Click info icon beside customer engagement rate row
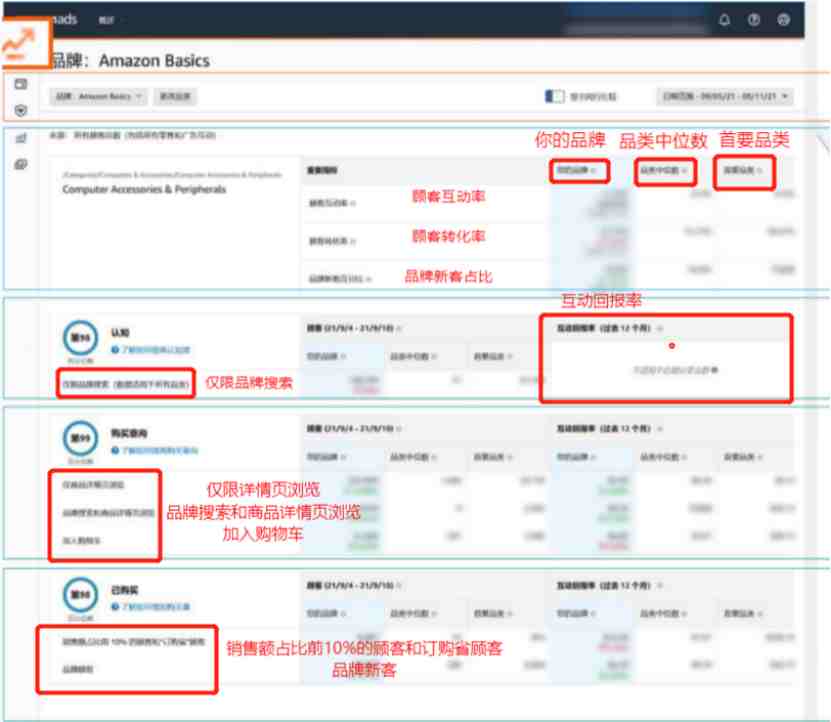This screenshot has width=831, height=722. (353, 203)
